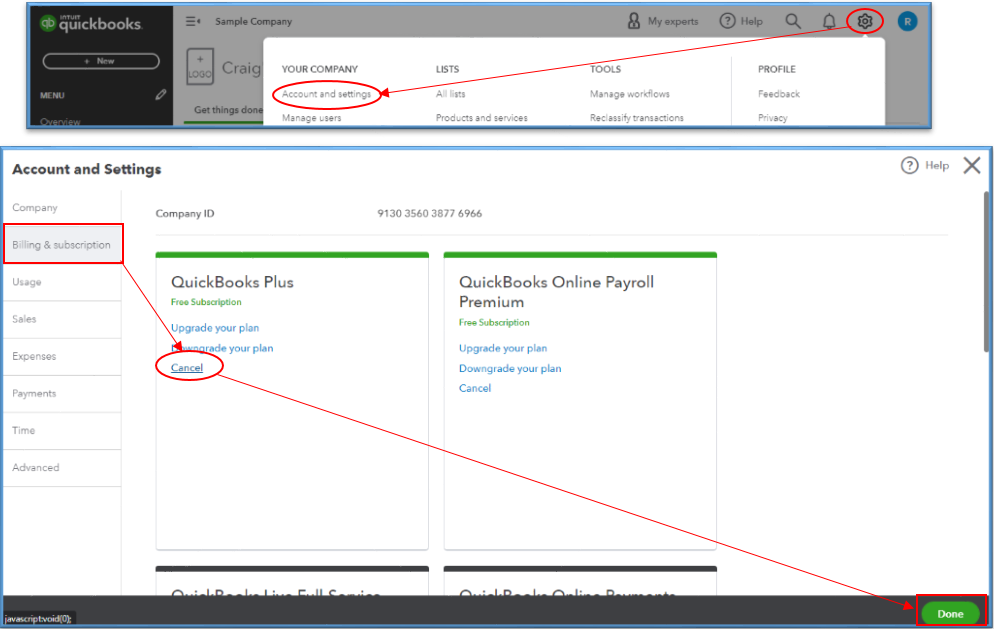994x629 pixels.
Task: Open the Sales settings tab
Action: (62, 319)
